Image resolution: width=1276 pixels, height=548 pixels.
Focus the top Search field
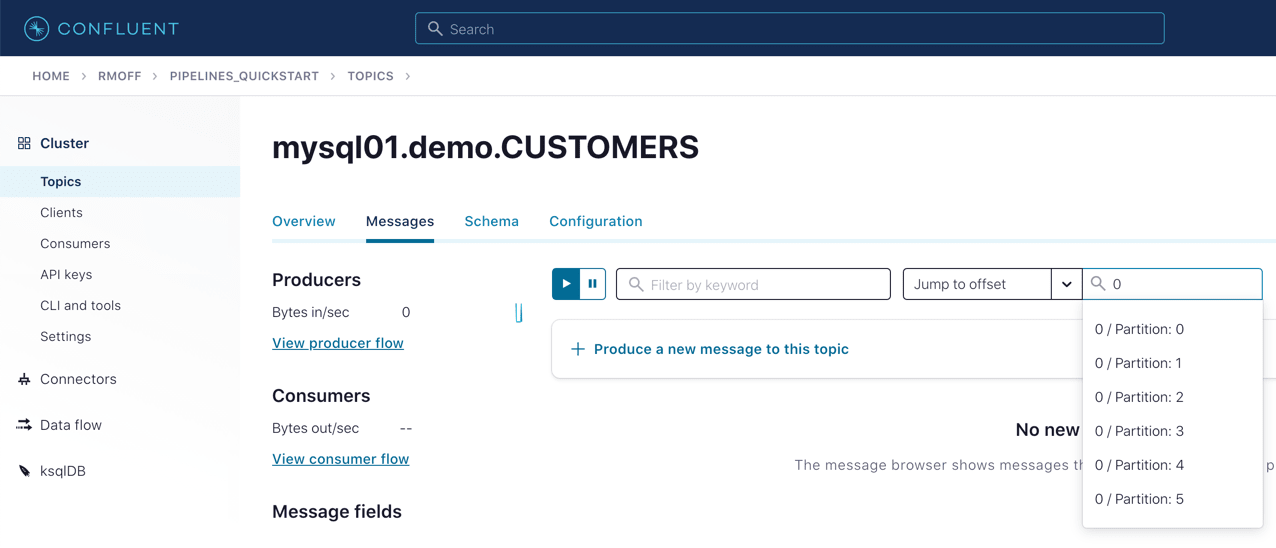tap(790, 29)
